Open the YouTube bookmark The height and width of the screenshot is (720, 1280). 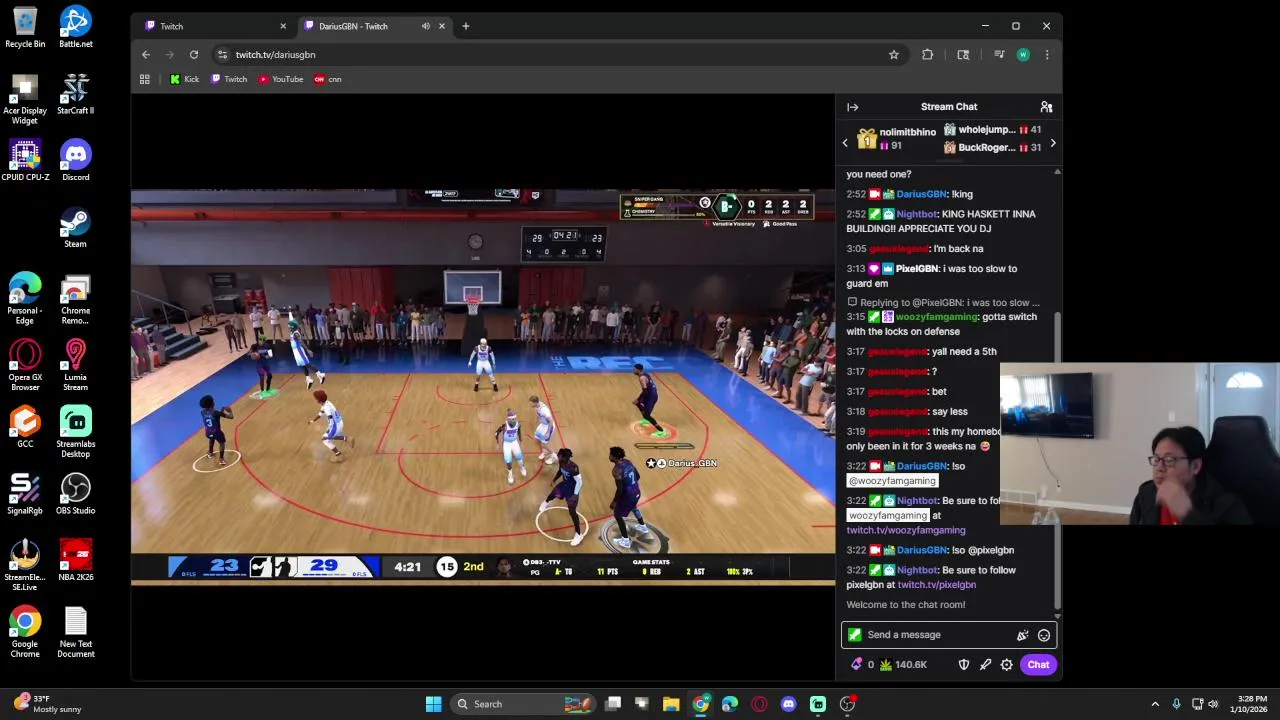pyautogui.click(x=281, y=79)
